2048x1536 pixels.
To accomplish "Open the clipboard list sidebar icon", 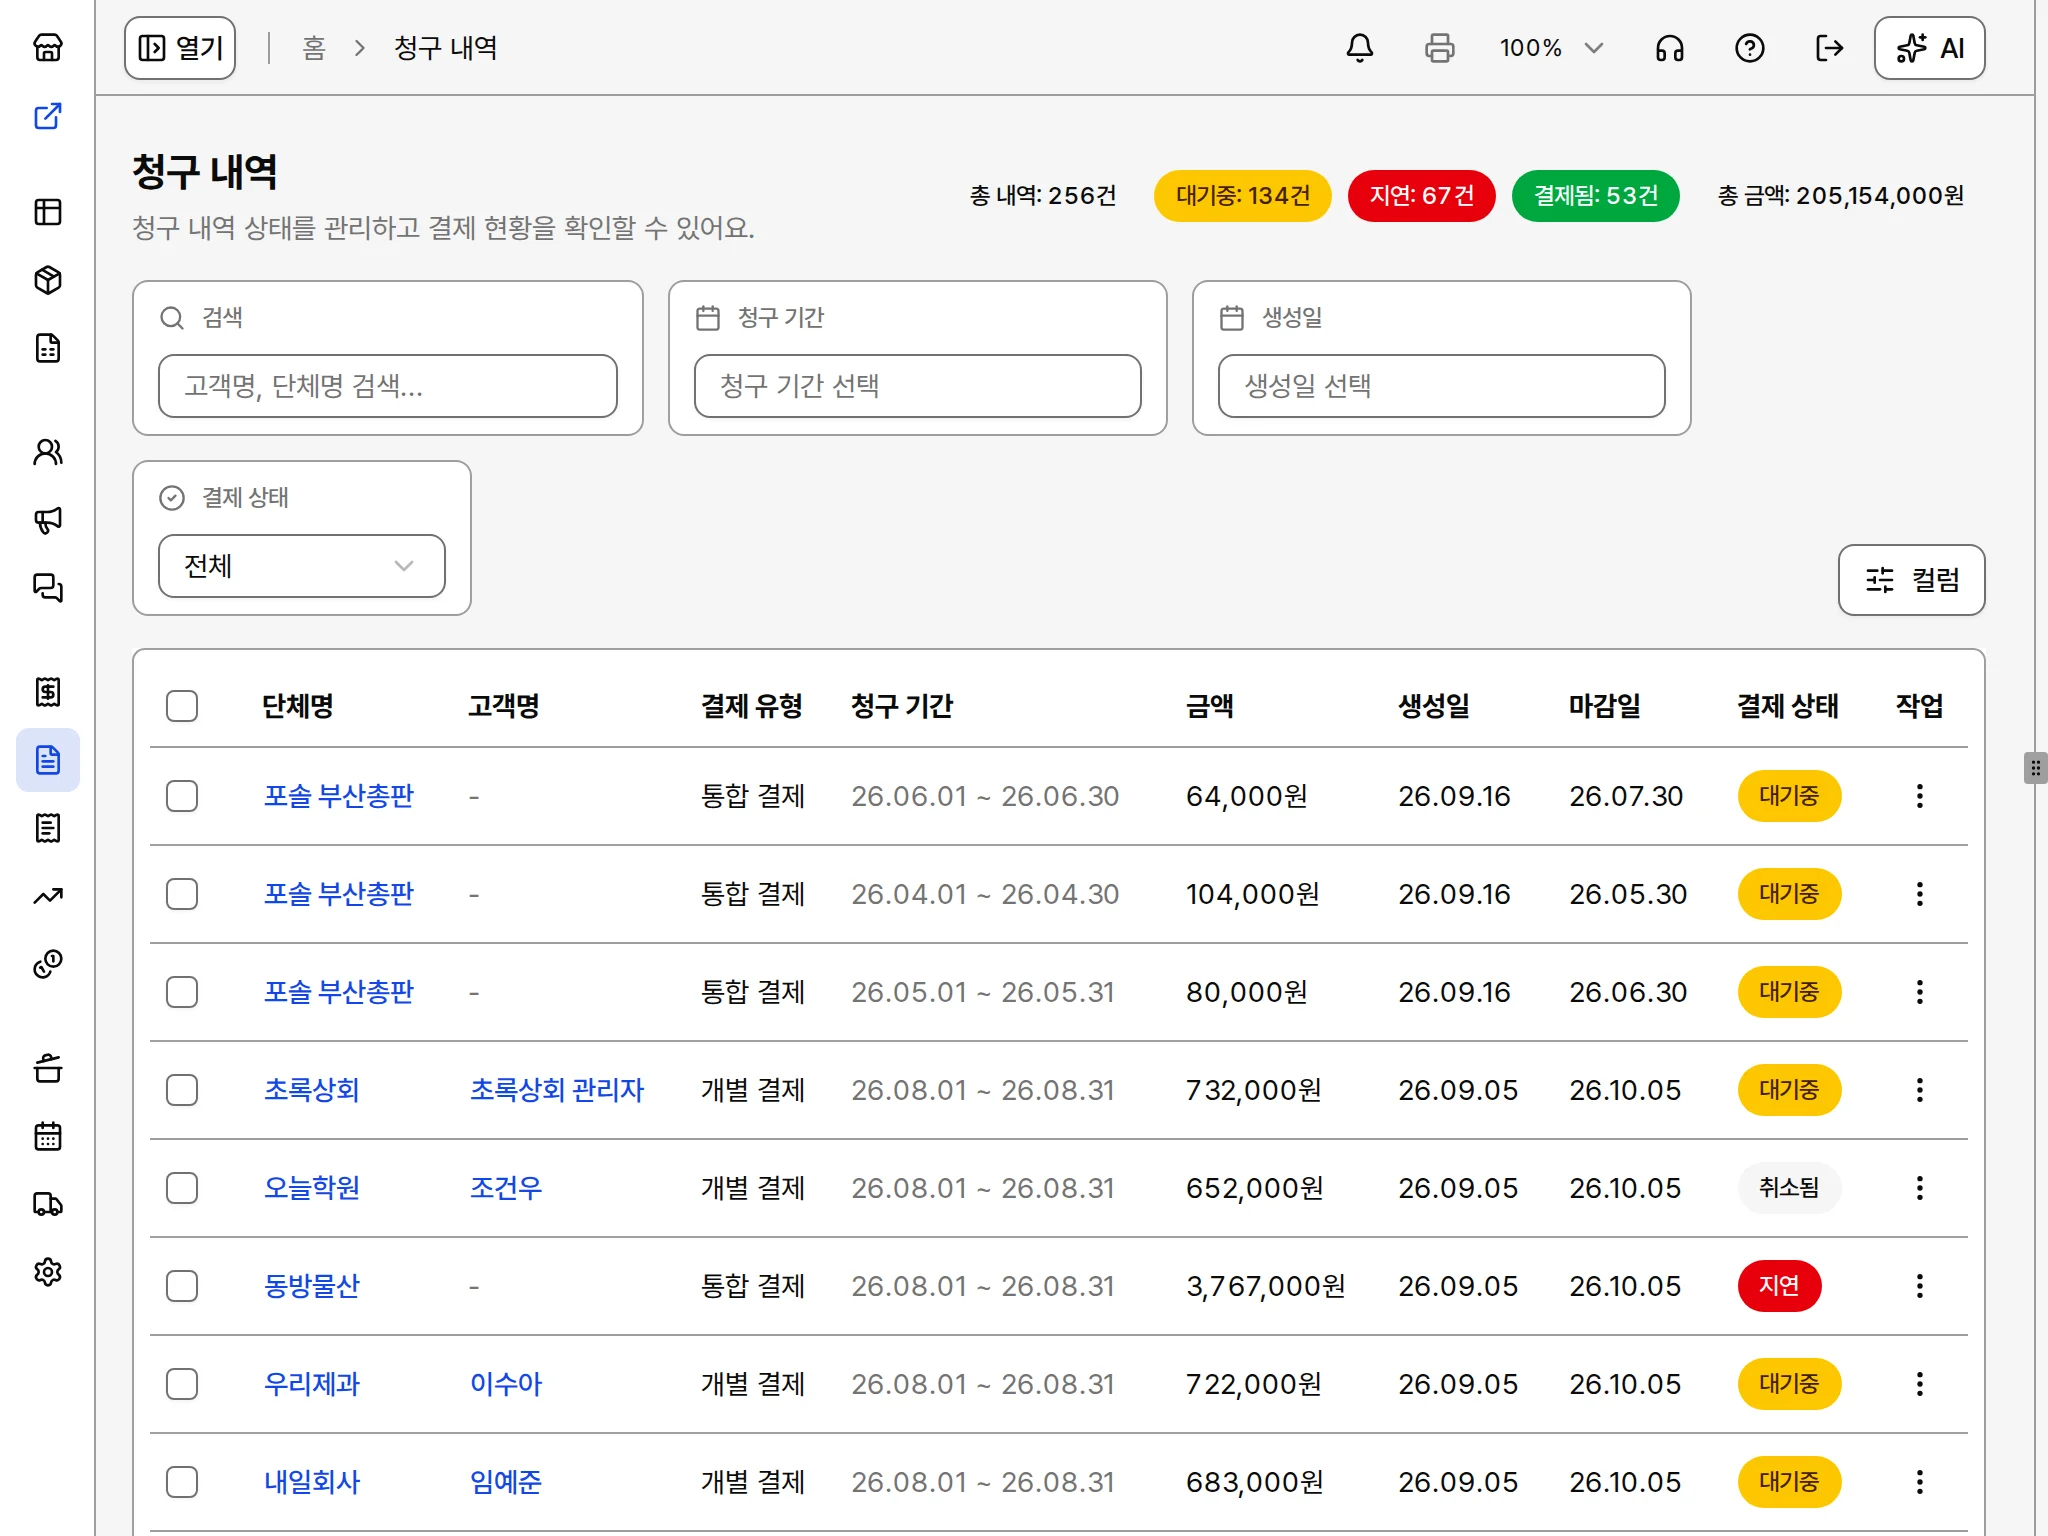I will [x=48, y=828].
